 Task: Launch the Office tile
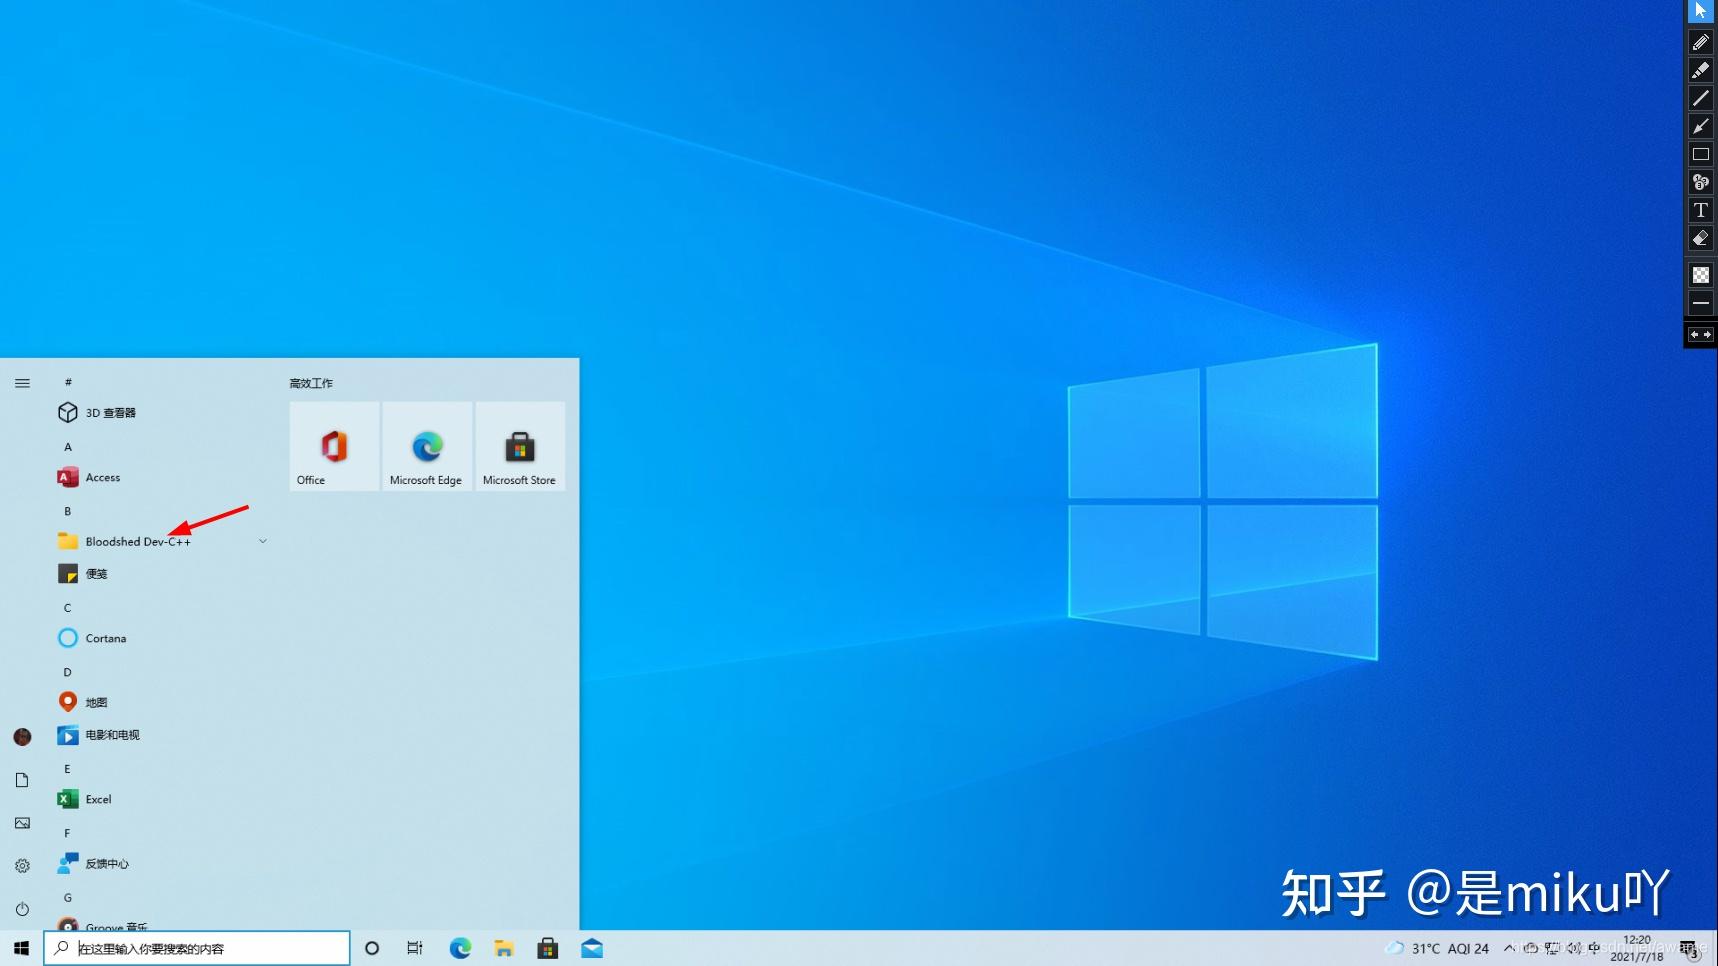[333, 447]
